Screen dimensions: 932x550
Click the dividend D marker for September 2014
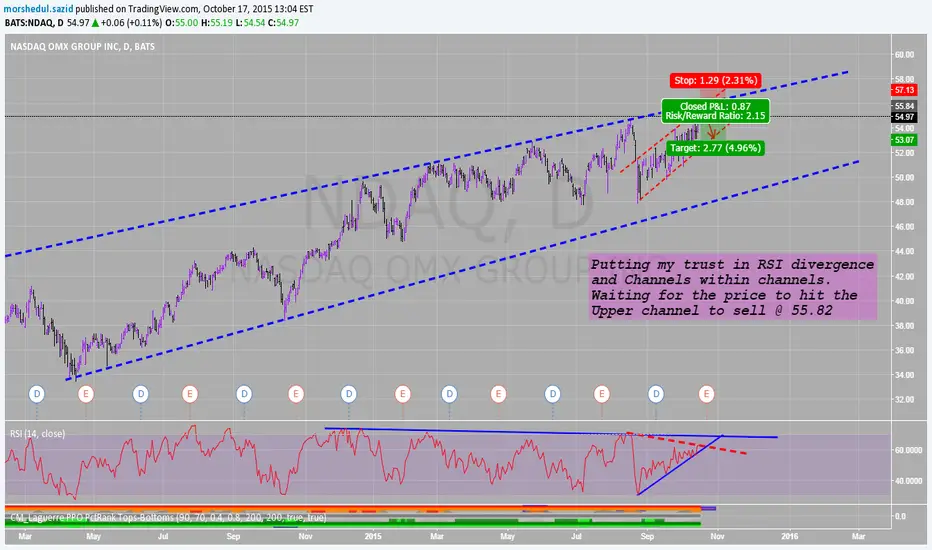click(244, 394)
